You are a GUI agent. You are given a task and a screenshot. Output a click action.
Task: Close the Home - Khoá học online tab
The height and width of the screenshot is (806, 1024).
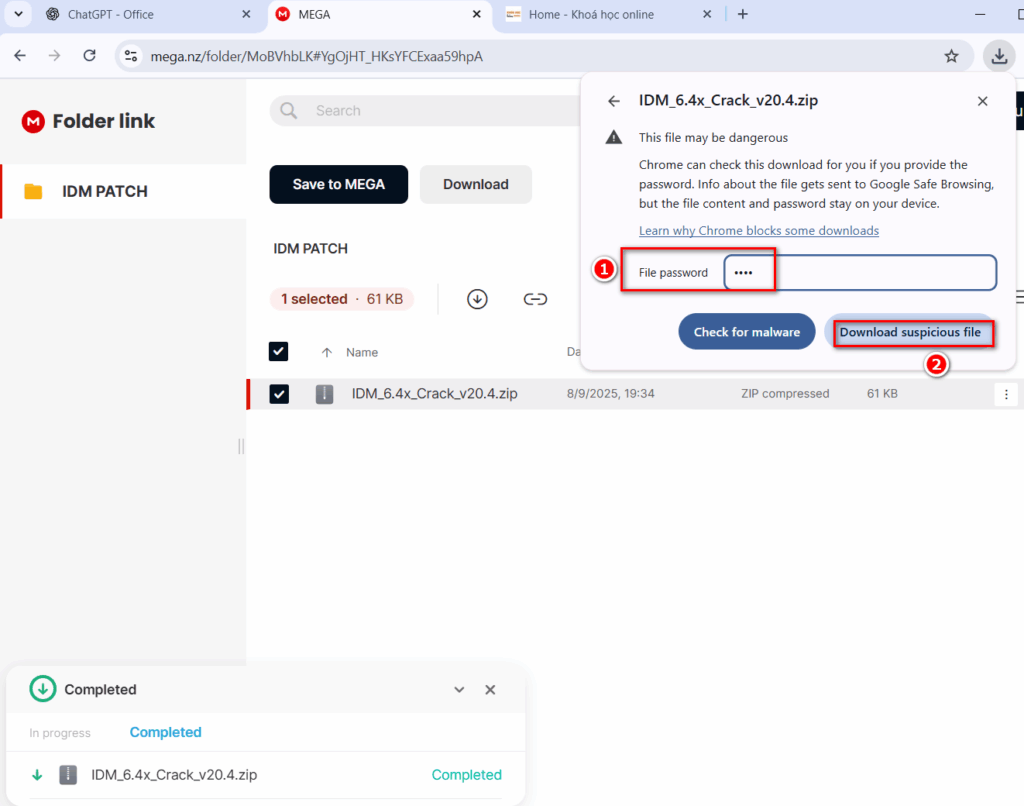point(707,14)
